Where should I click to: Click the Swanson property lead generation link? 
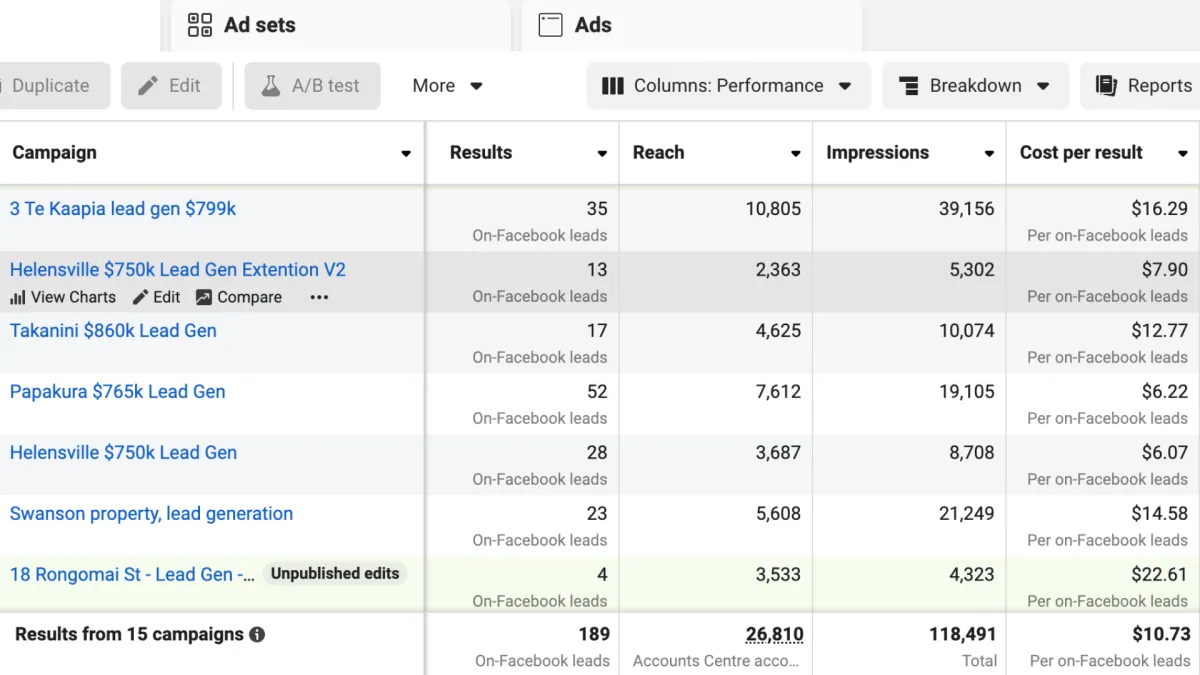click(x=151, y=514)
